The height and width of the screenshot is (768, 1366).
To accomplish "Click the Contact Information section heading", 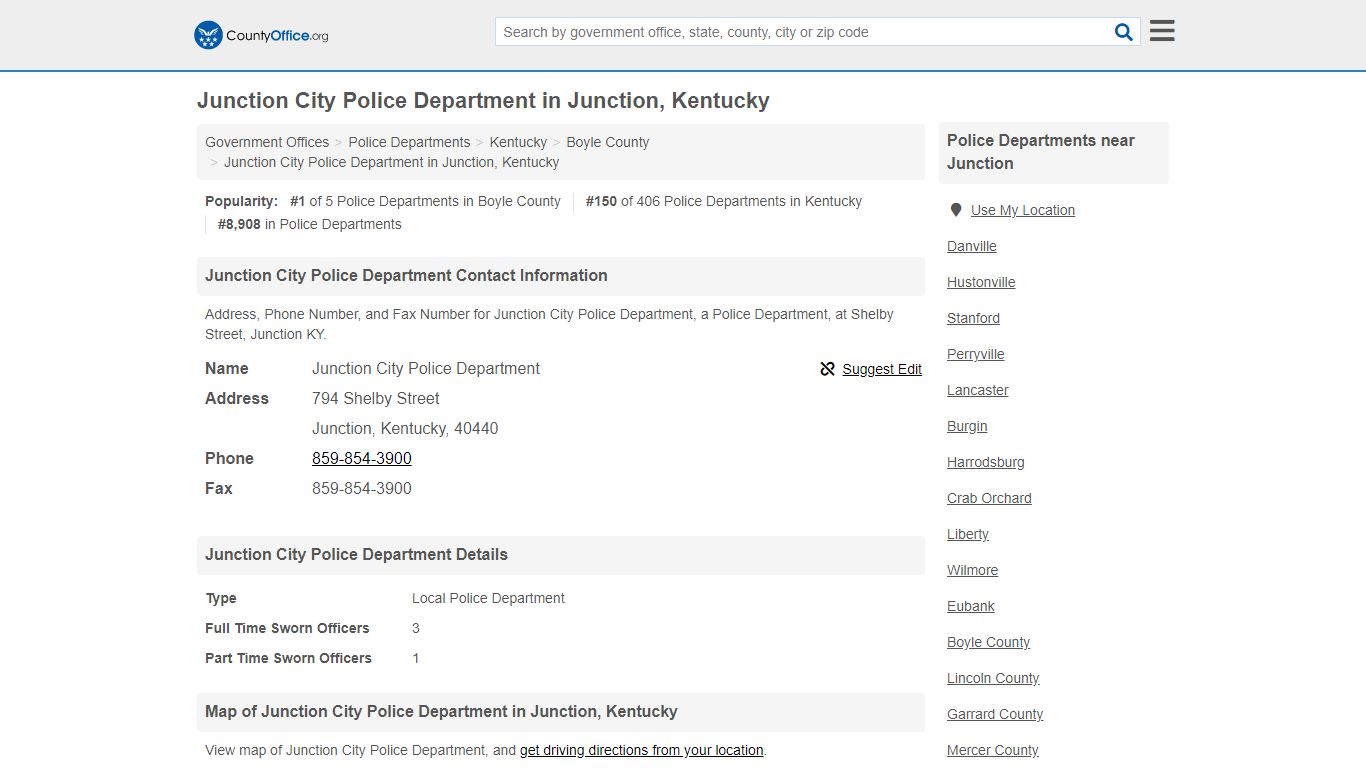I will point(406,275).
